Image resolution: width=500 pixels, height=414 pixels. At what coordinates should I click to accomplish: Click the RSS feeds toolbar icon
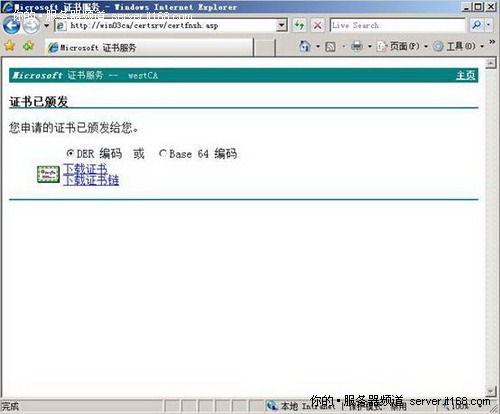(x=330, y=47)
